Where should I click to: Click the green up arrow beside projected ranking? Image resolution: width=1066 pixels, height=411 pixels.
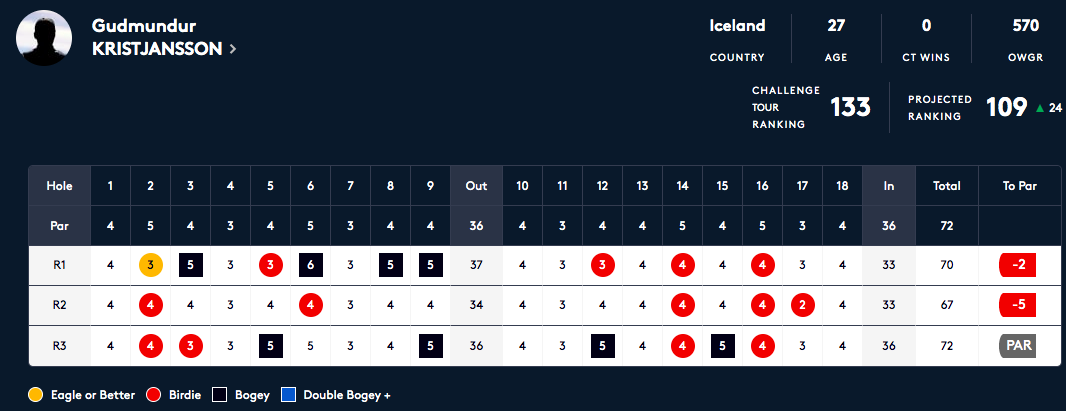click(x=1039, y=108)
